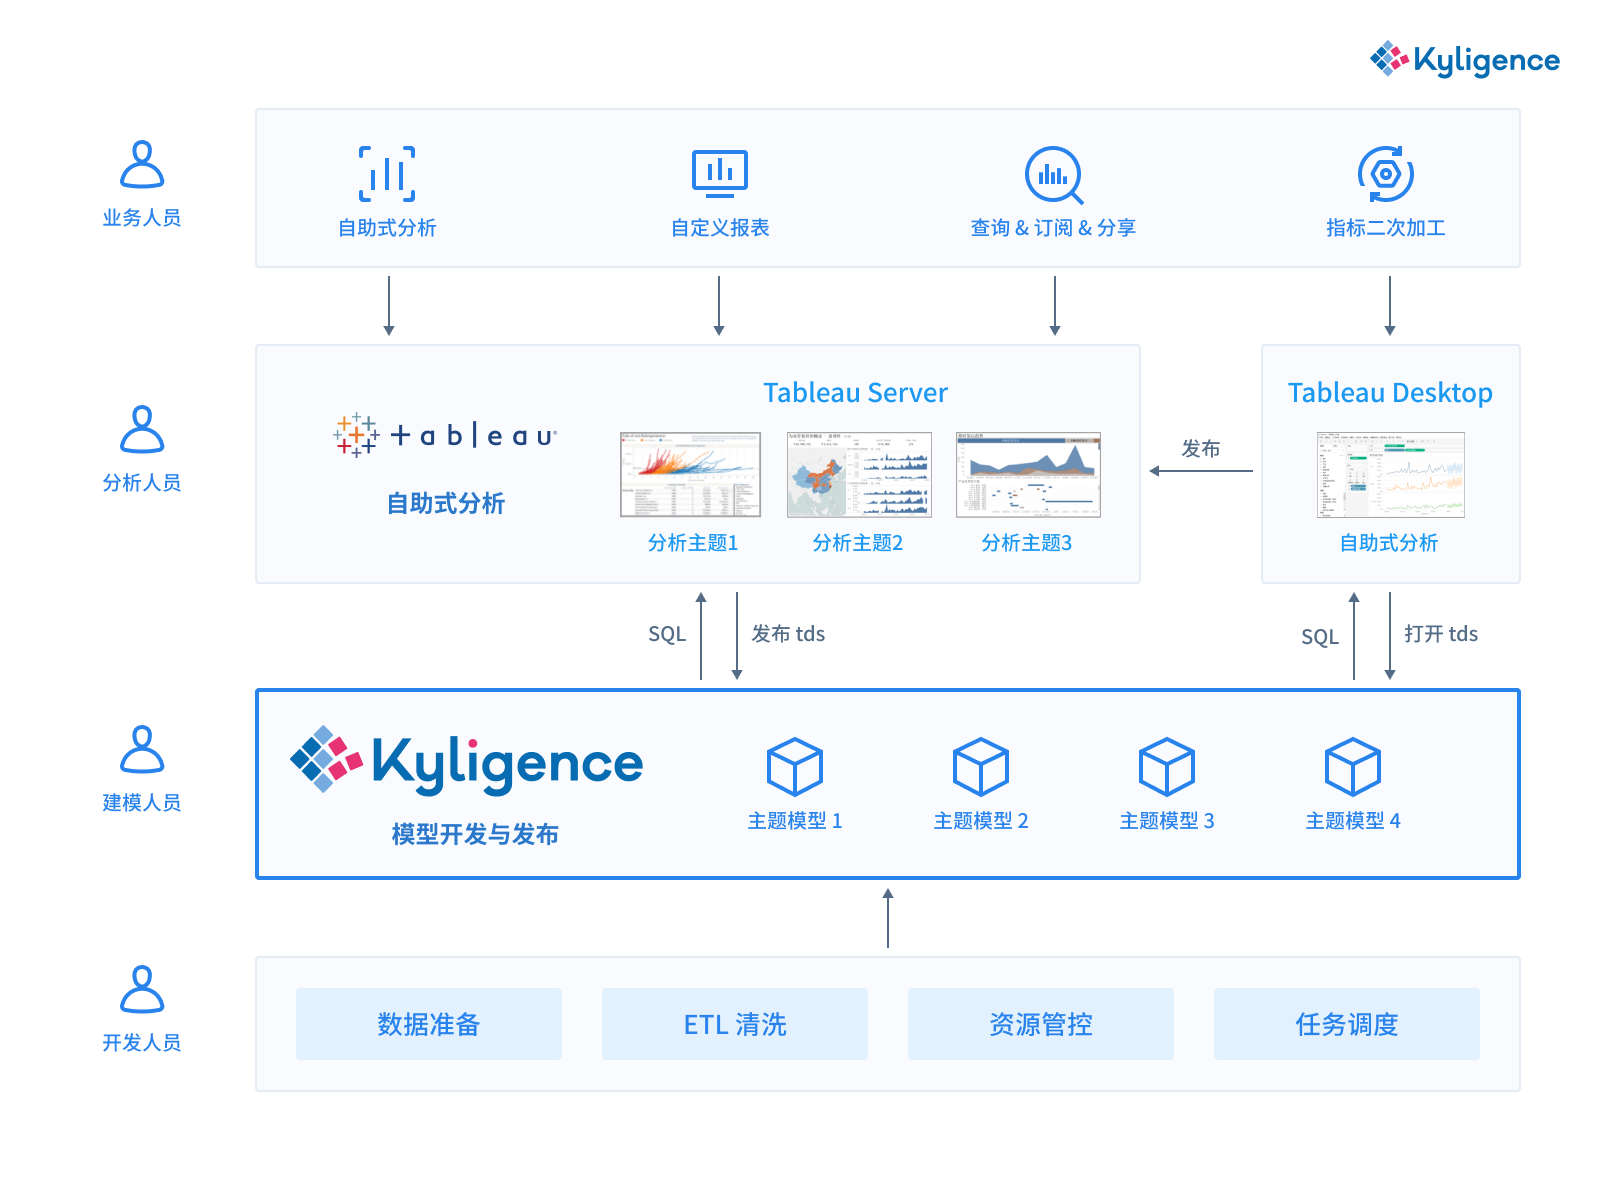
Task: Open the Tableau Desktop workbook thumbnail
Action: 1391,474
